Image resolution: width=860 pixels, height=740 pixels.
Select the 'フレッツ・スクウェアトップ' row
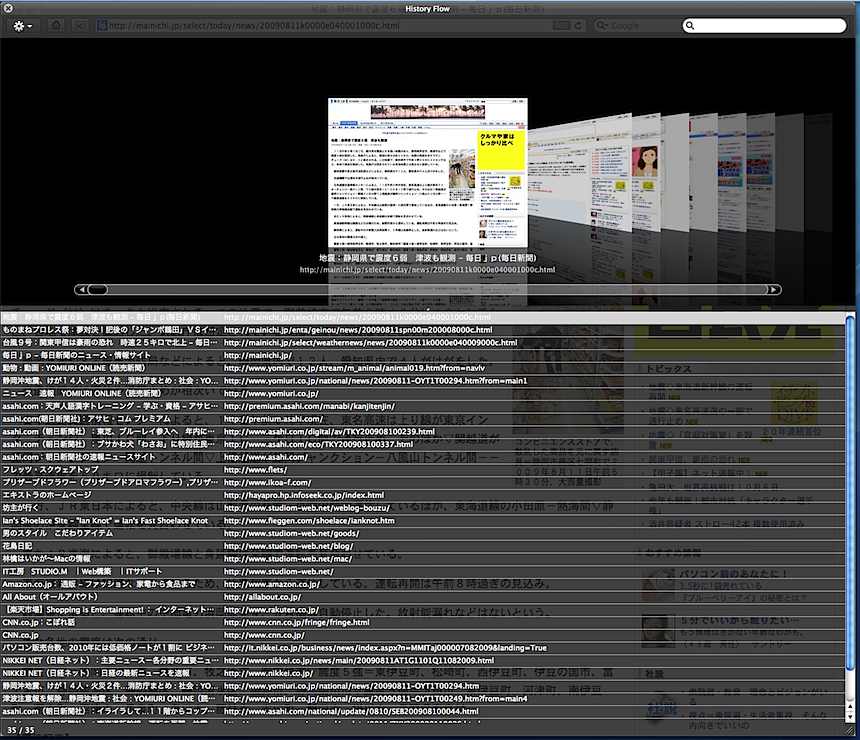coord(422,470)
